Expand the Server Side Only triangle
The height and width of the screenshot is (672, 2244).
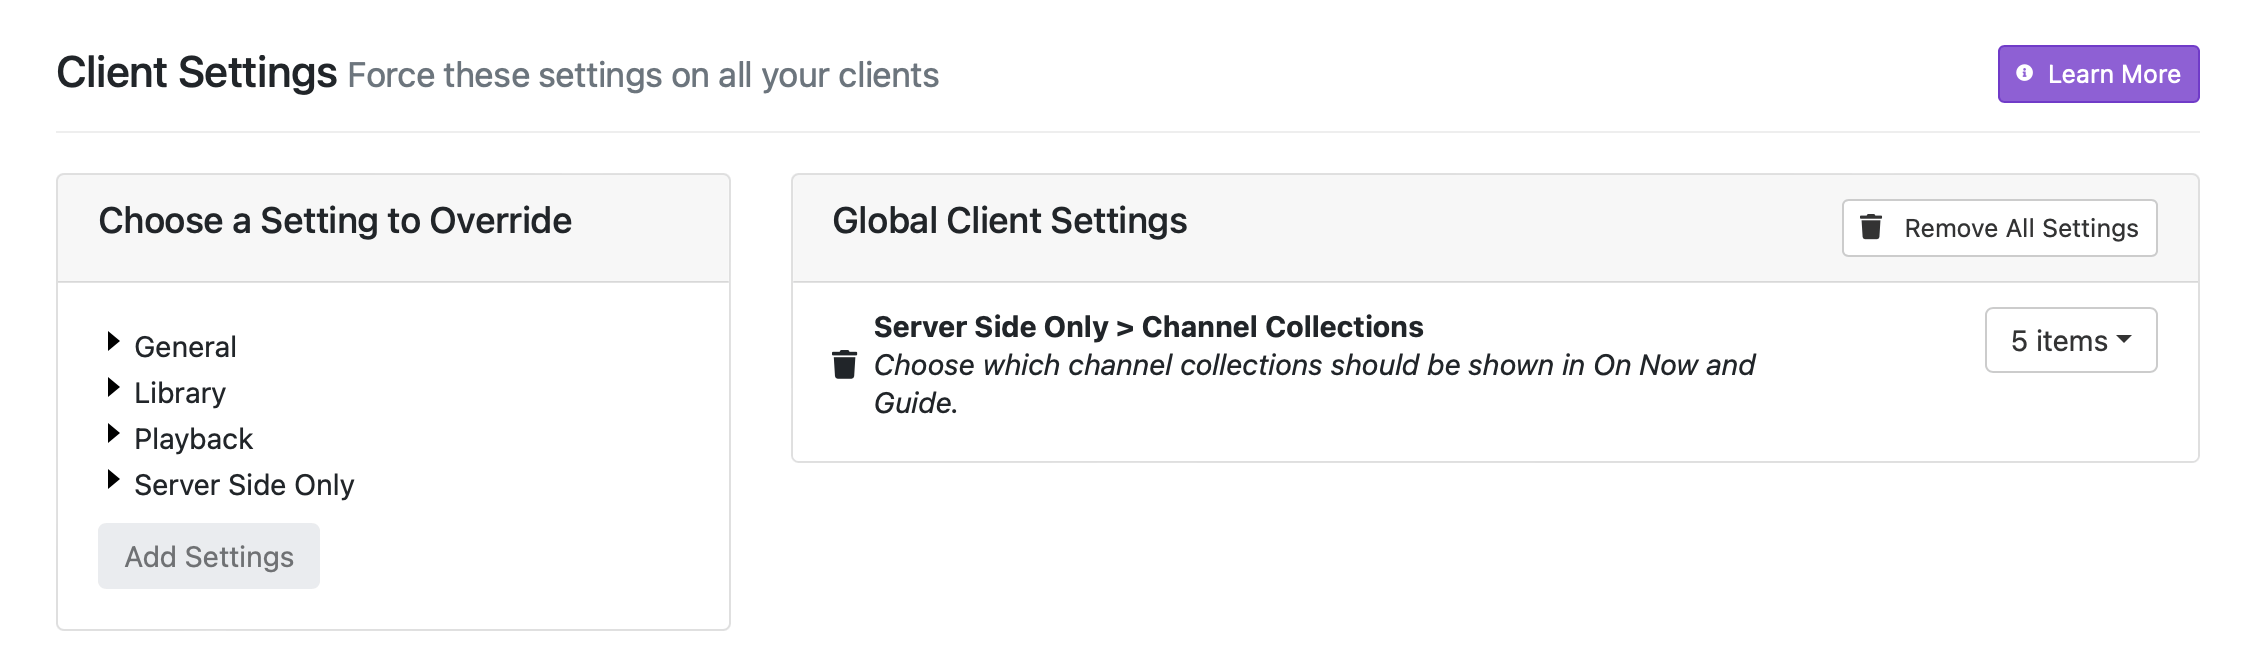click(x=113, y=480)
